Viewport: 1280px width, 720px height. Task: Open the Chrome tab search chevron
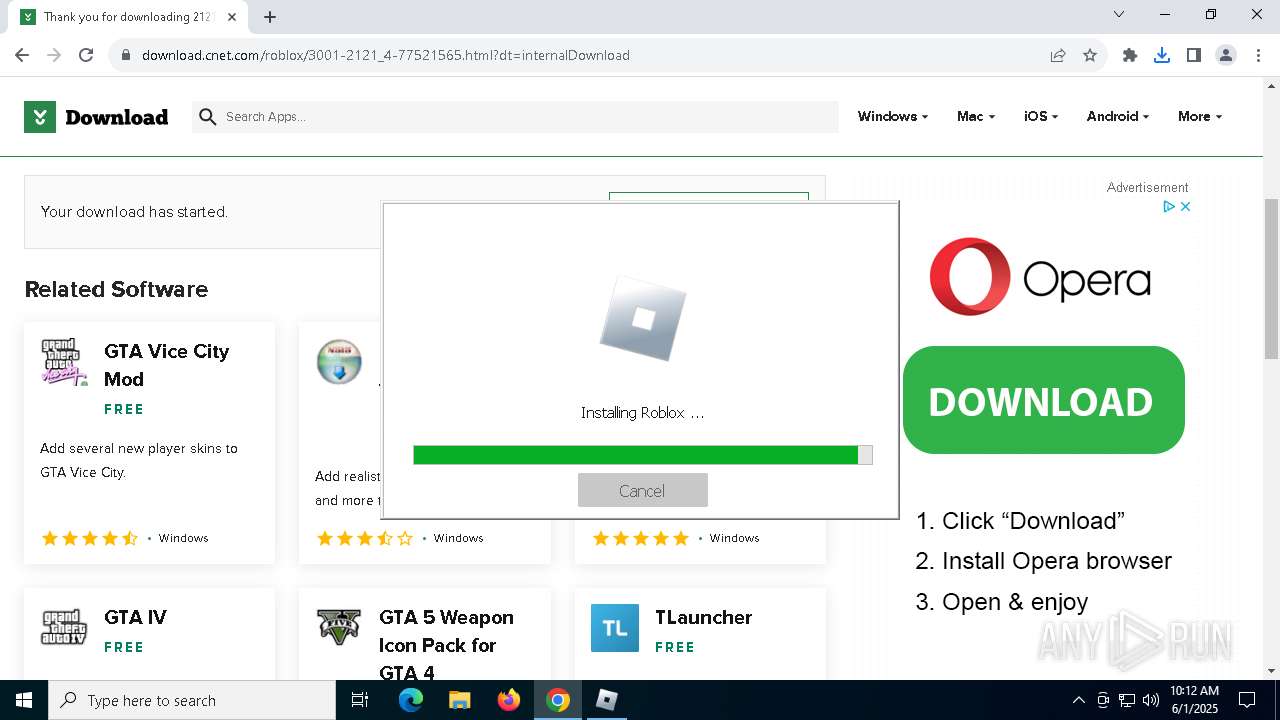[x=1119, y=14]
